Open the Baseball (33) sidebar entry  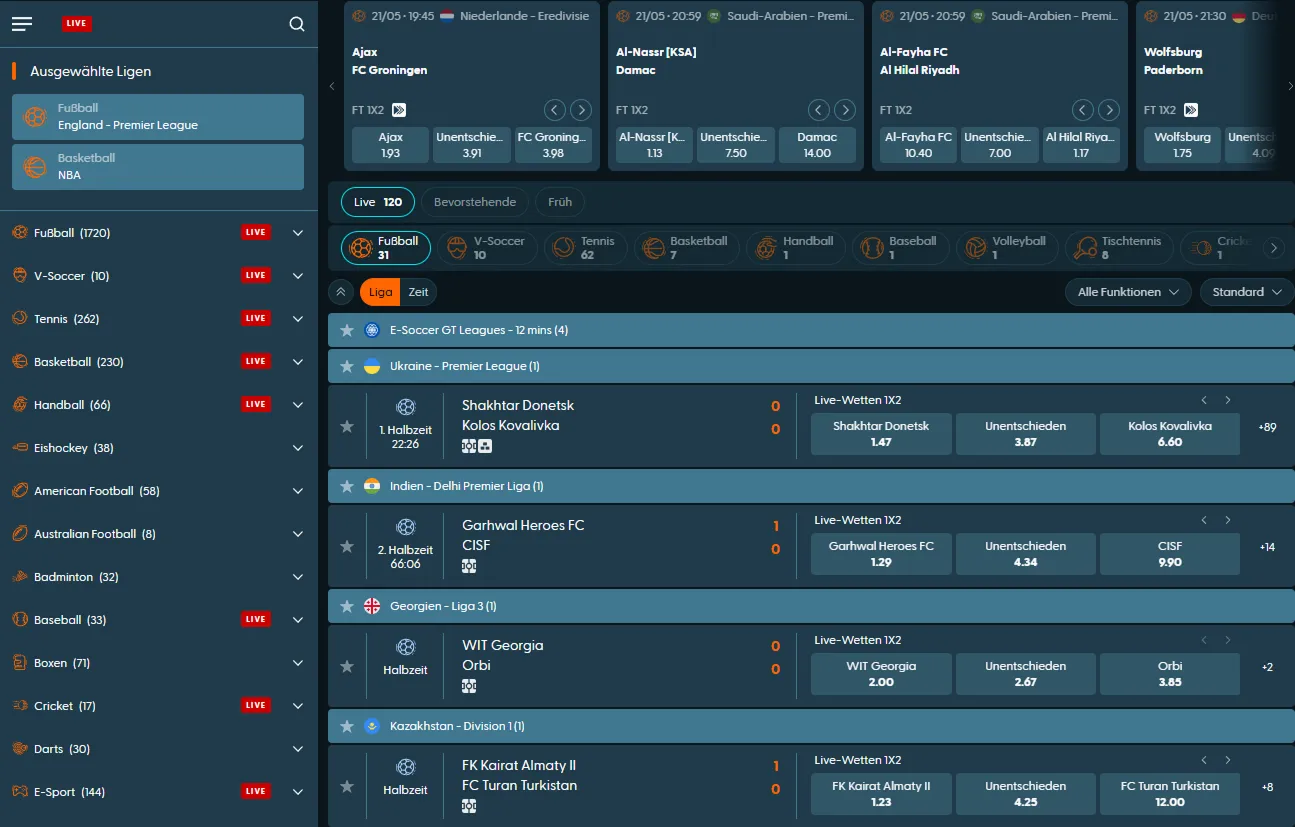[159, 620]
